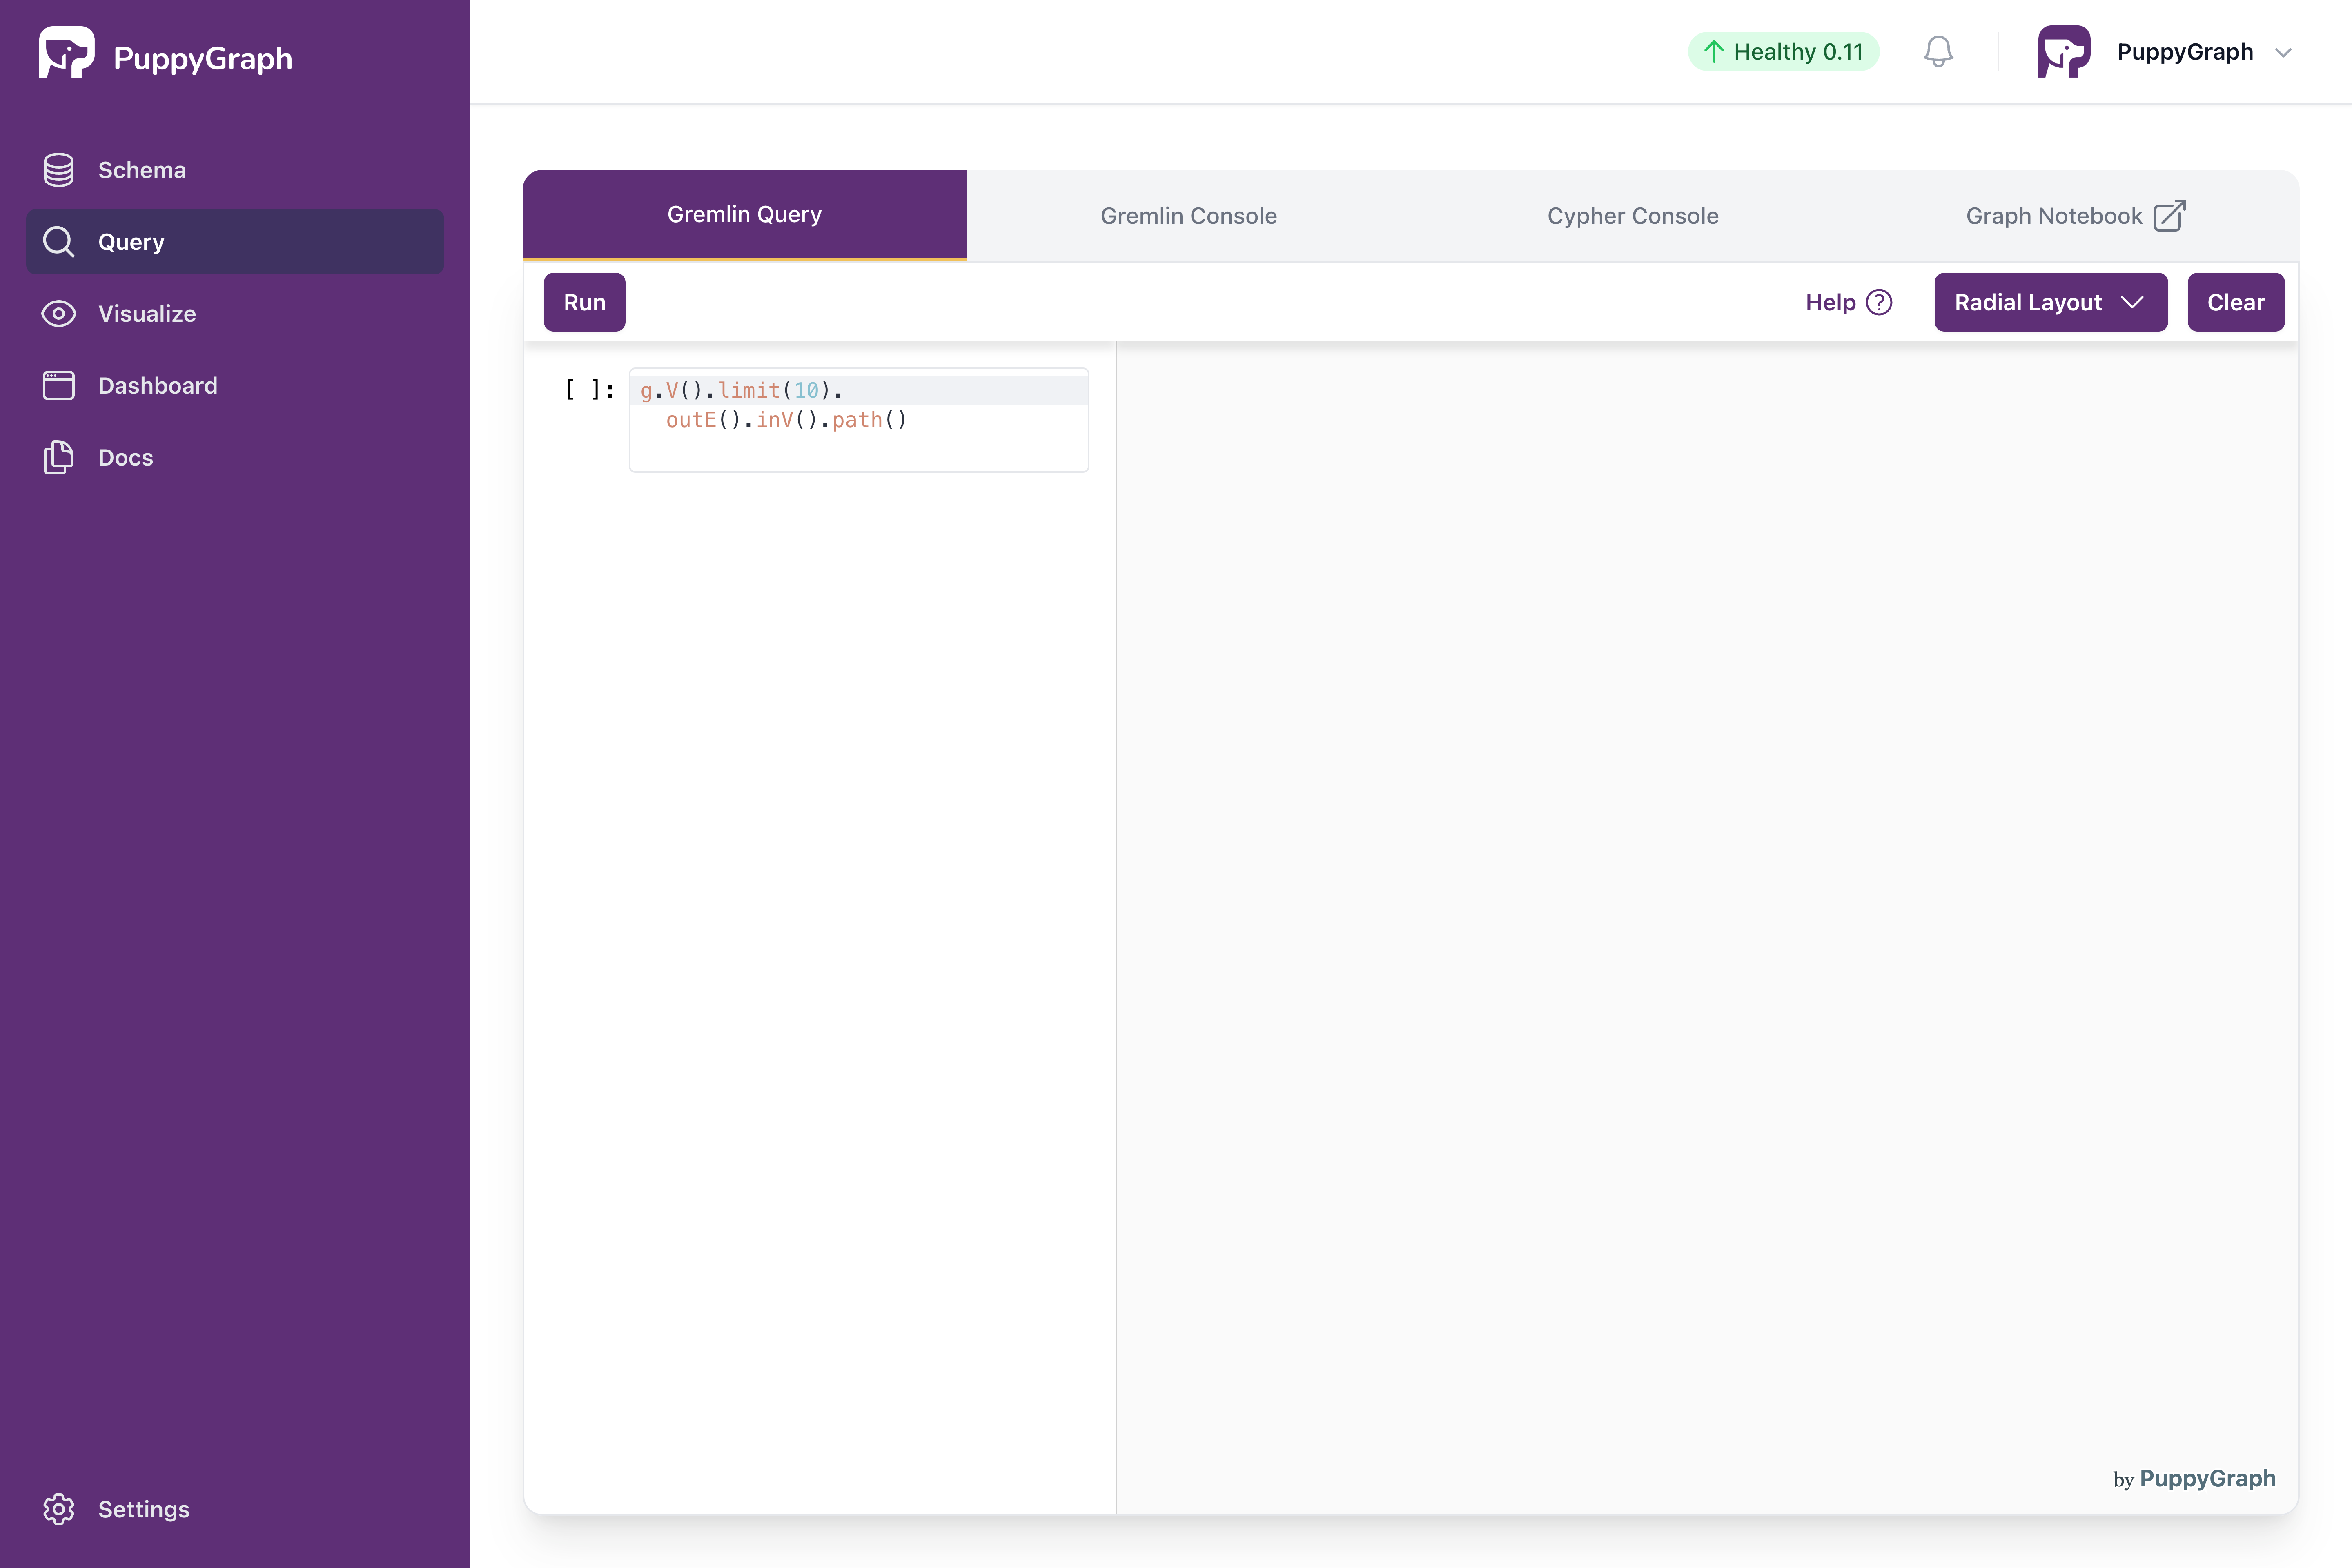Select the Query panel icon
The image size is (2352, 1568).
click(58, 241)
